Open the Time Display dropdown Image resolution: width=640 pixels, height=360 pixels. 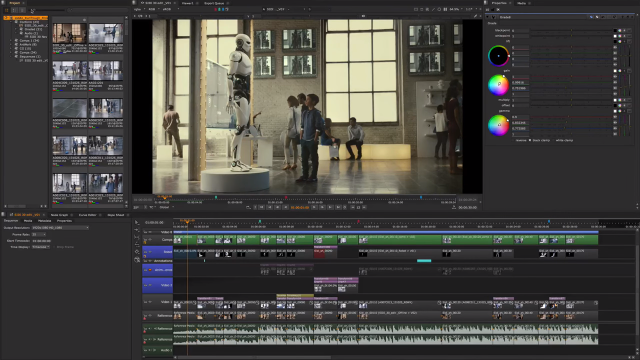[41, 247]
